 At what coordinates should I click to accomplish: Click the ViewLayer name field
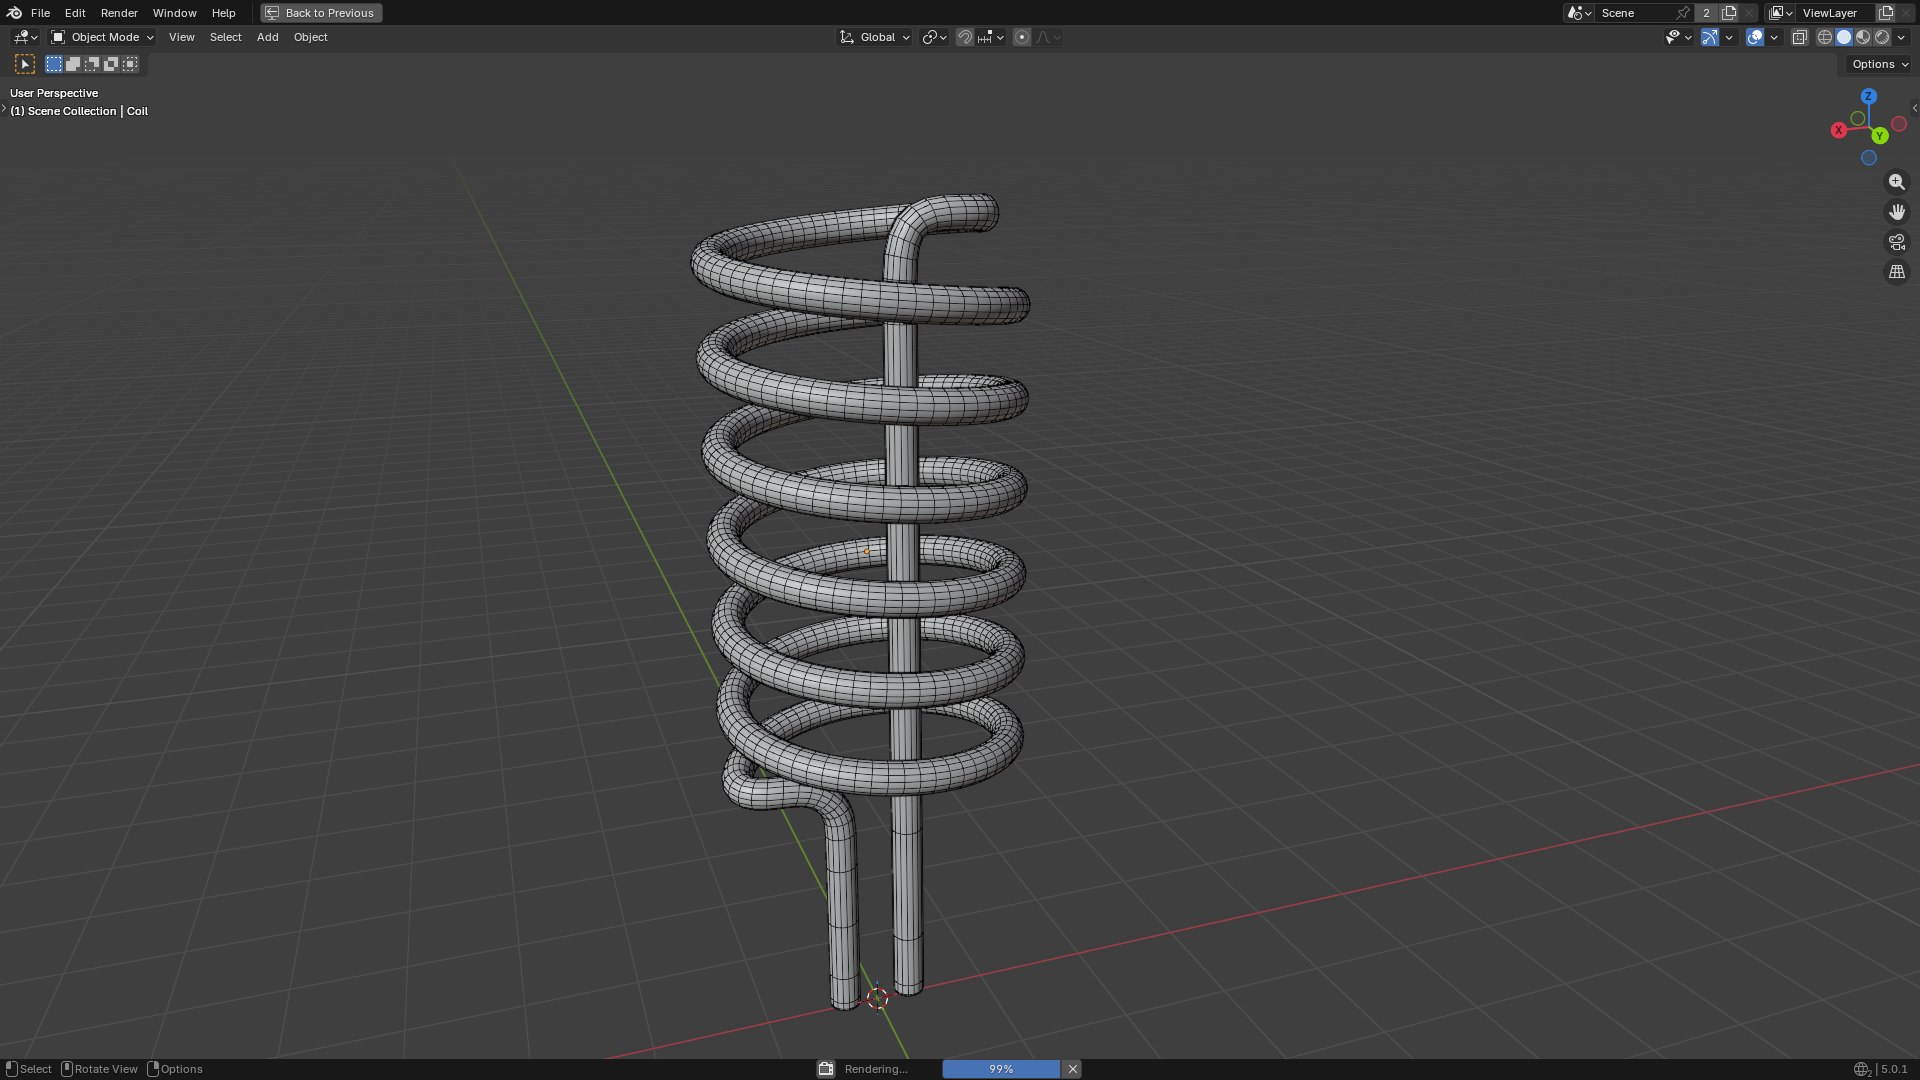(x=1836, y=13)
